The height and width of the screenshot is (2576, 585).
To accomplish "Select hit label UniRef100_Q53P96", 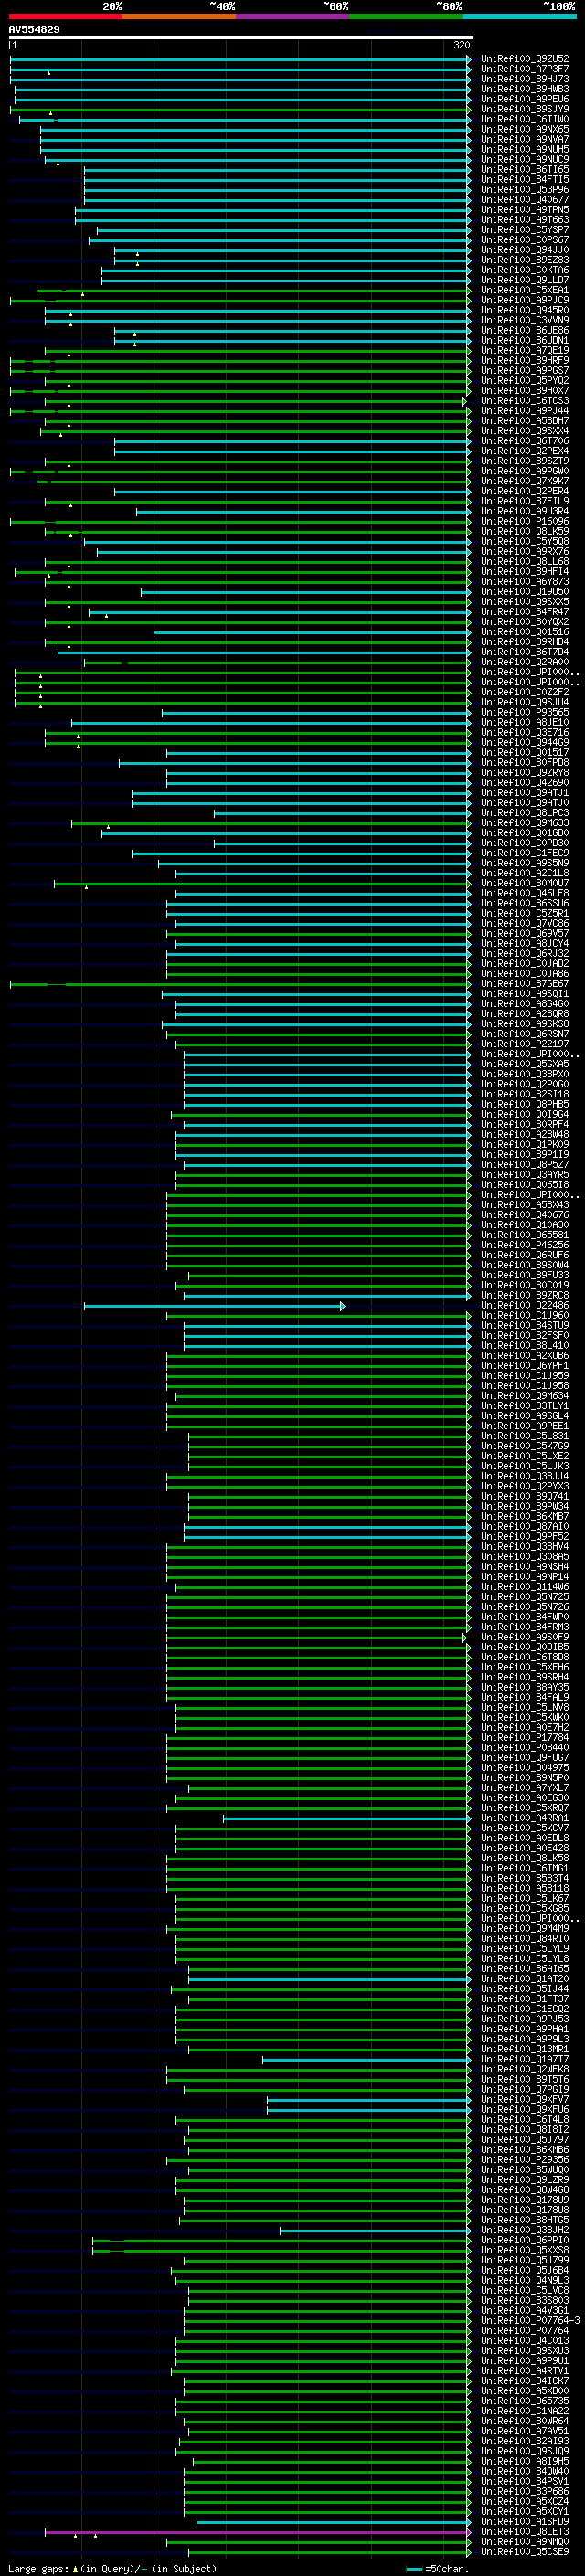I will point(525,189).
